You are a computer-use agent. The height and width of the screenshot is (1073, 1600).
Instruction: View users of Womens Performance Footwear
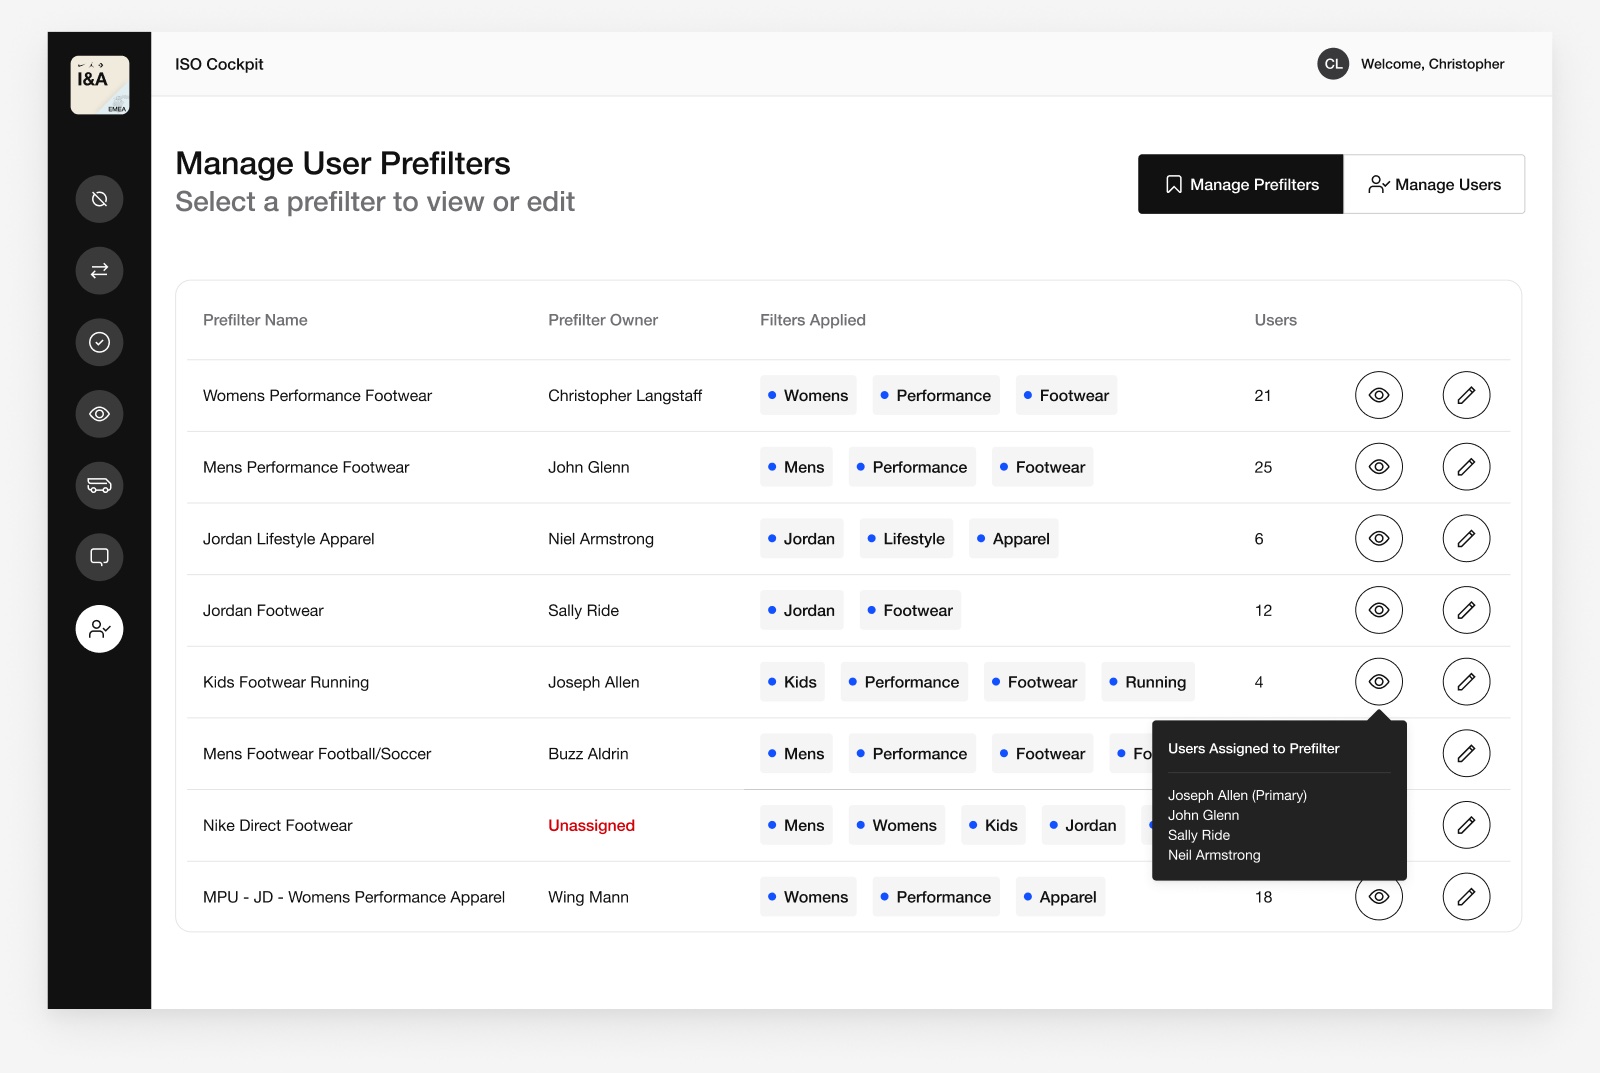click(1379, 395)
